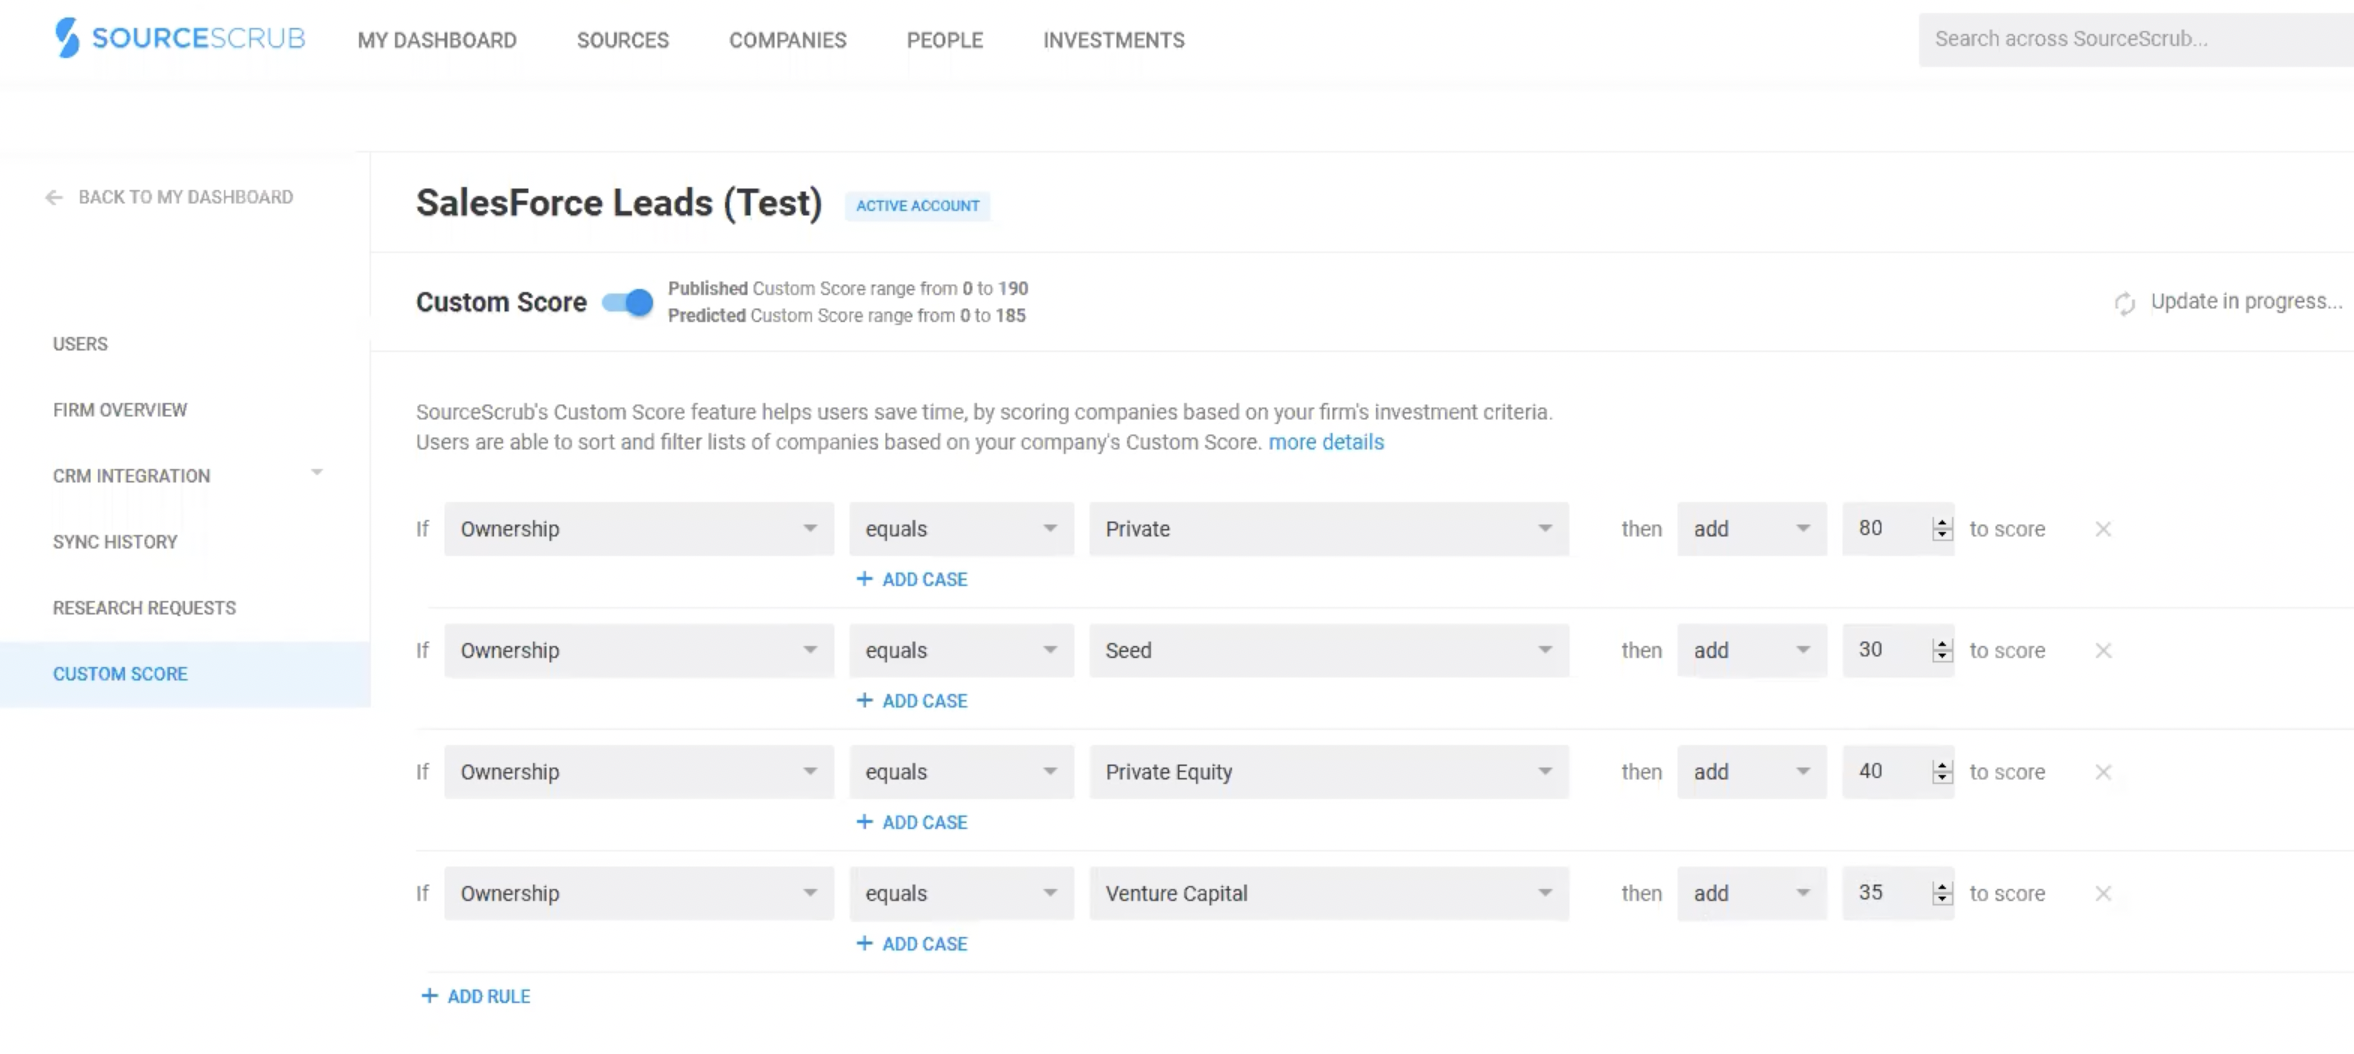This screenshot has width=2354, height=1054.
Task: Open the Private value dropdown
Action: point(1329,529)
